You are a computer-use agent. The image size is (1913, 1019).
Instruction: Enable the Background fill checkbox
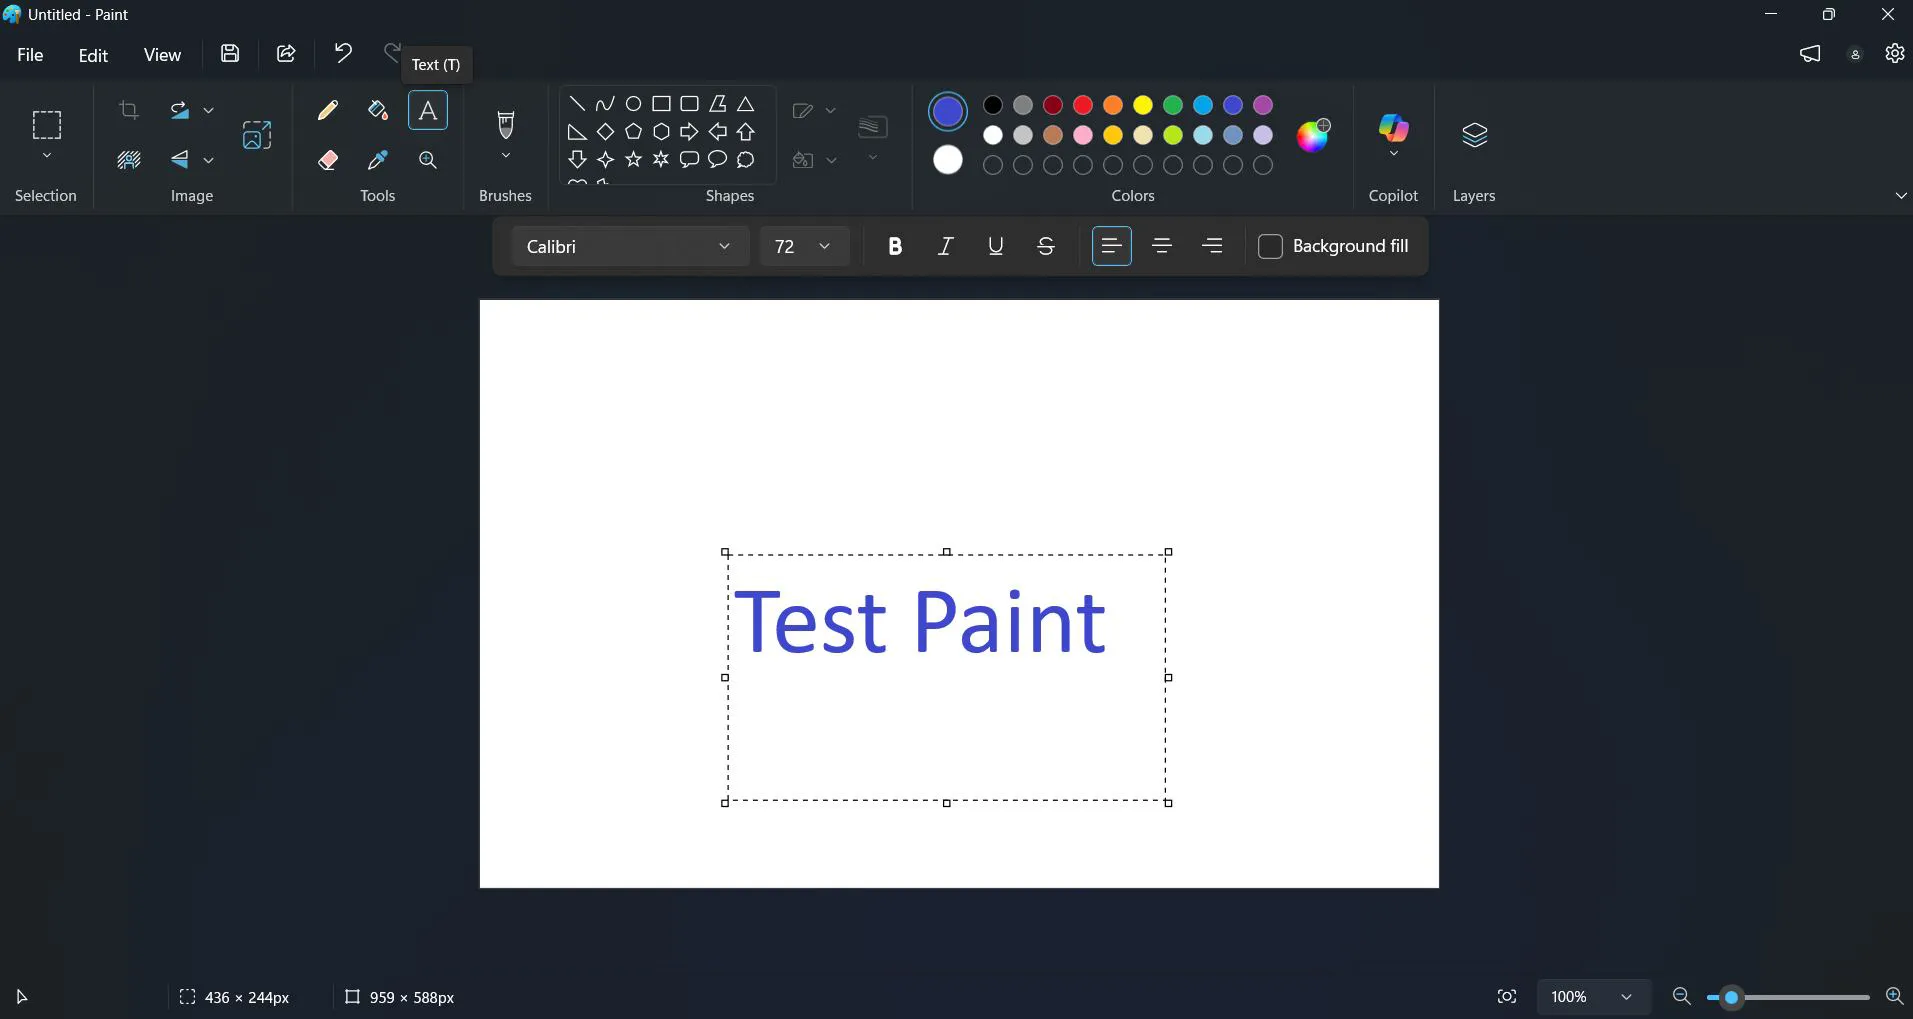tap(1269, 246)
